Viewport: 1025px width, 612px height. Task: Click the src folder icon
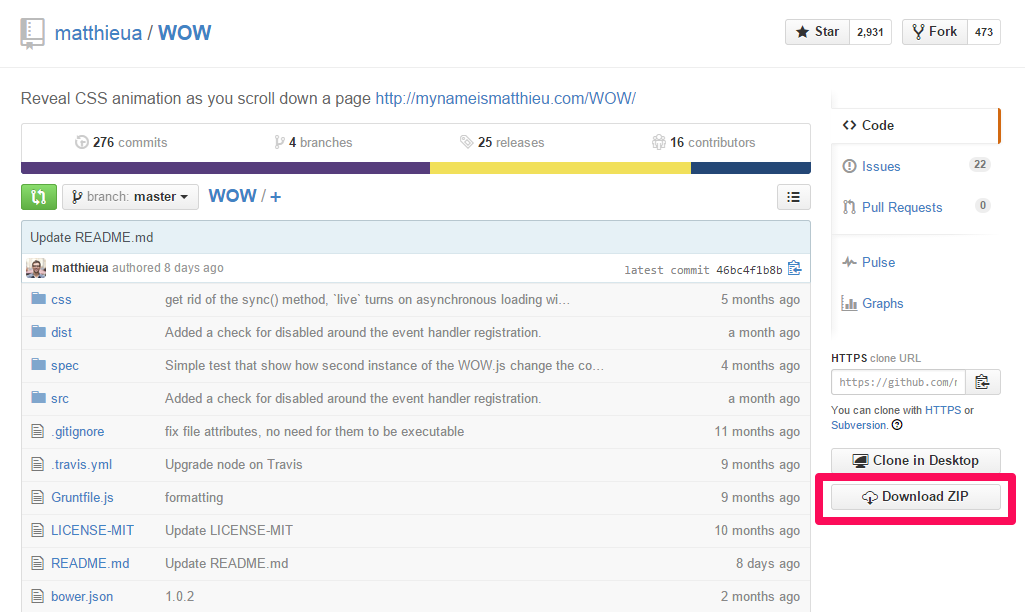39,398
